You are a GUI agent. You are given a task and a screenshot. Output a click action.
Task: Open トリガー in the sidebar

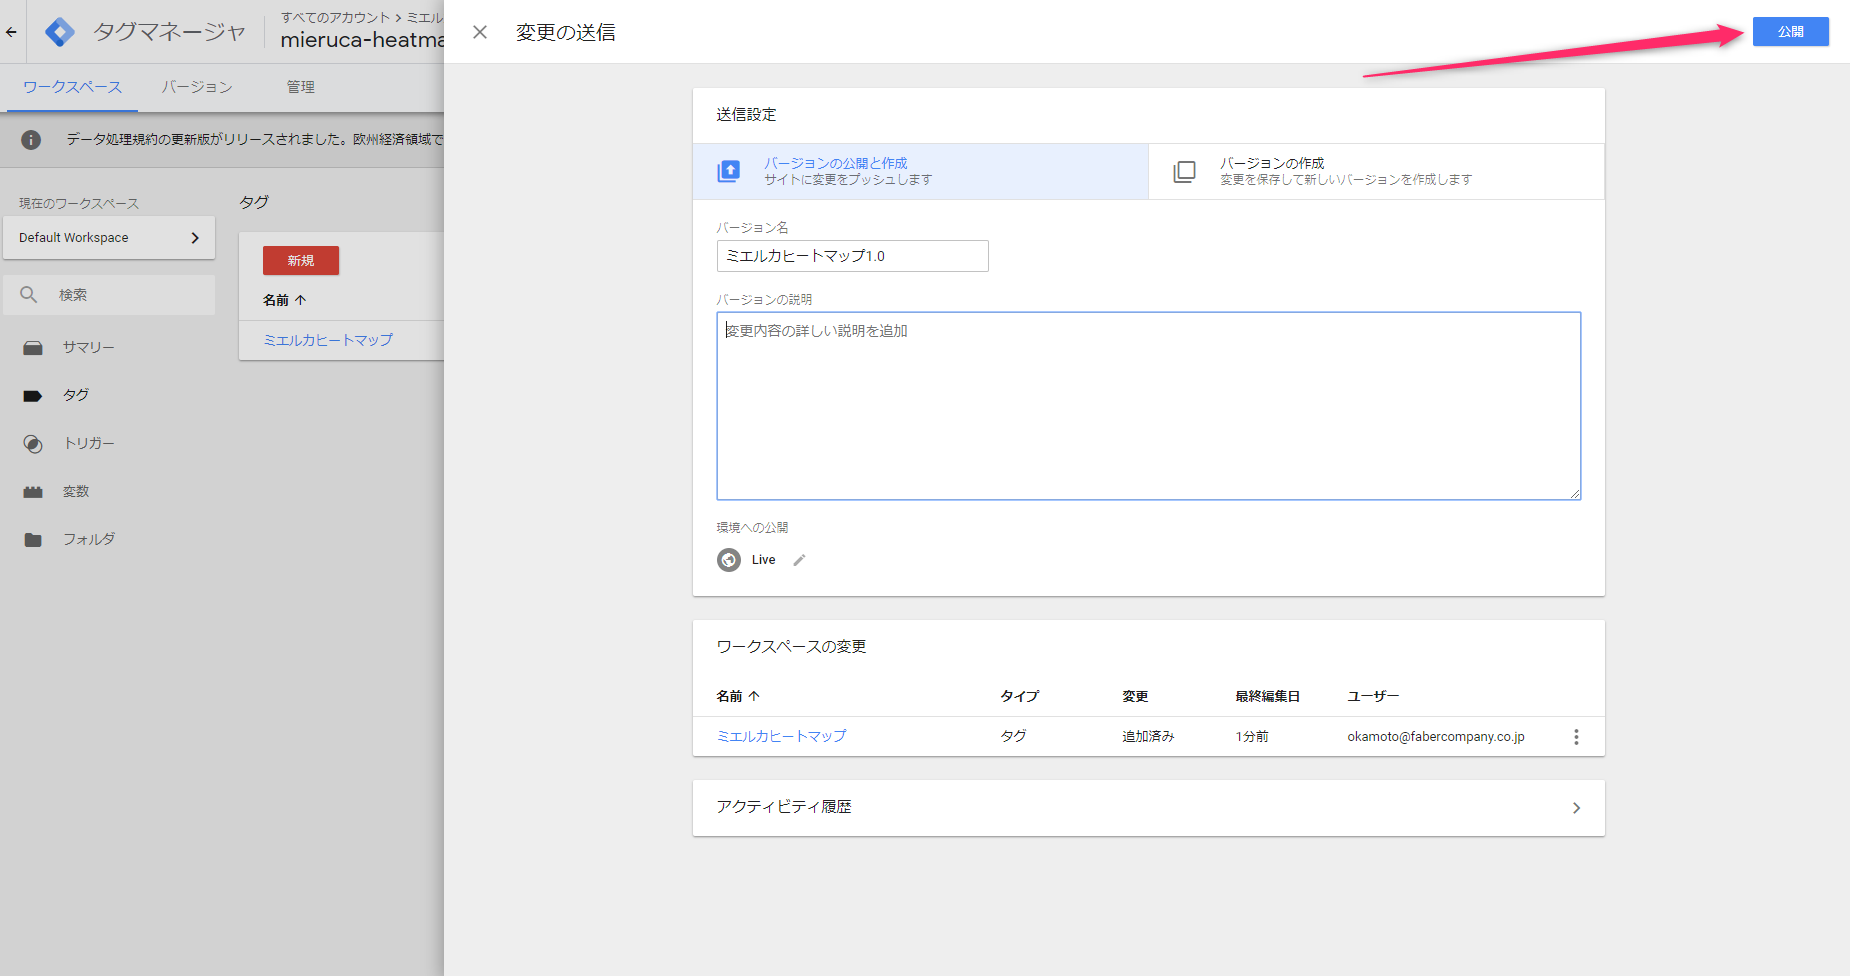(x=89, y=443)
